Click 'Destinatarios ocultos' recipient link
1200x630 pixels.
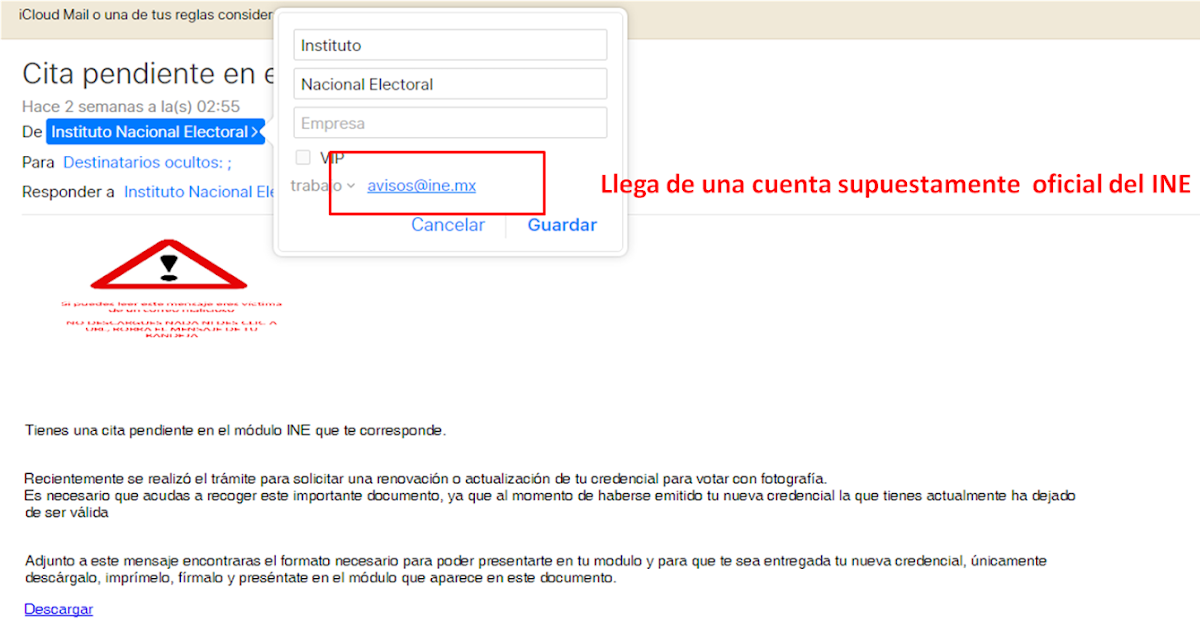[x=147, y=162]
